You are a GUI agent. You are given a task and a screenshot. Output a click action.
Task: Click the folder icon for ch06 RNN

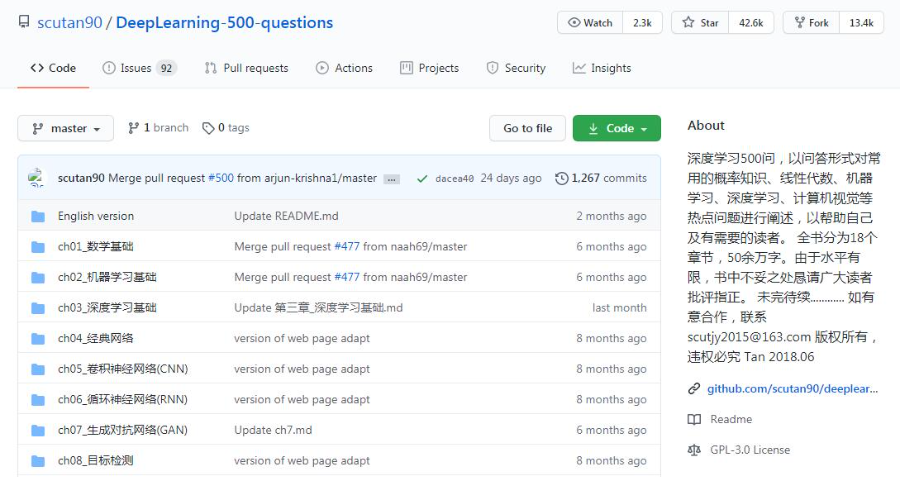pyautogui.click(x=38, y=400)
